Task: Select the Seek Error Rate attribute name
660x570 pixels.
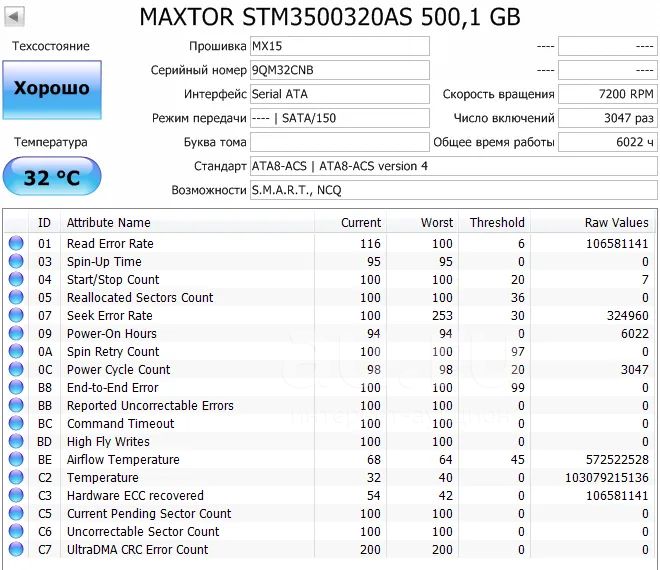Action: pyautogui.click(x=110, y=315)
